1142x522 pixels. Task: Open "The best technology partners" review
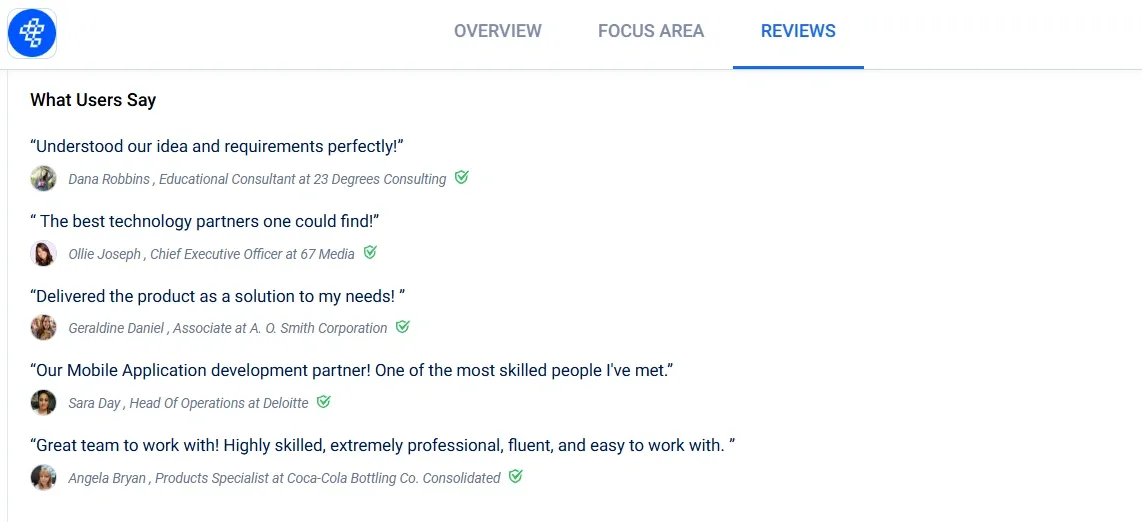pos(205,221)
